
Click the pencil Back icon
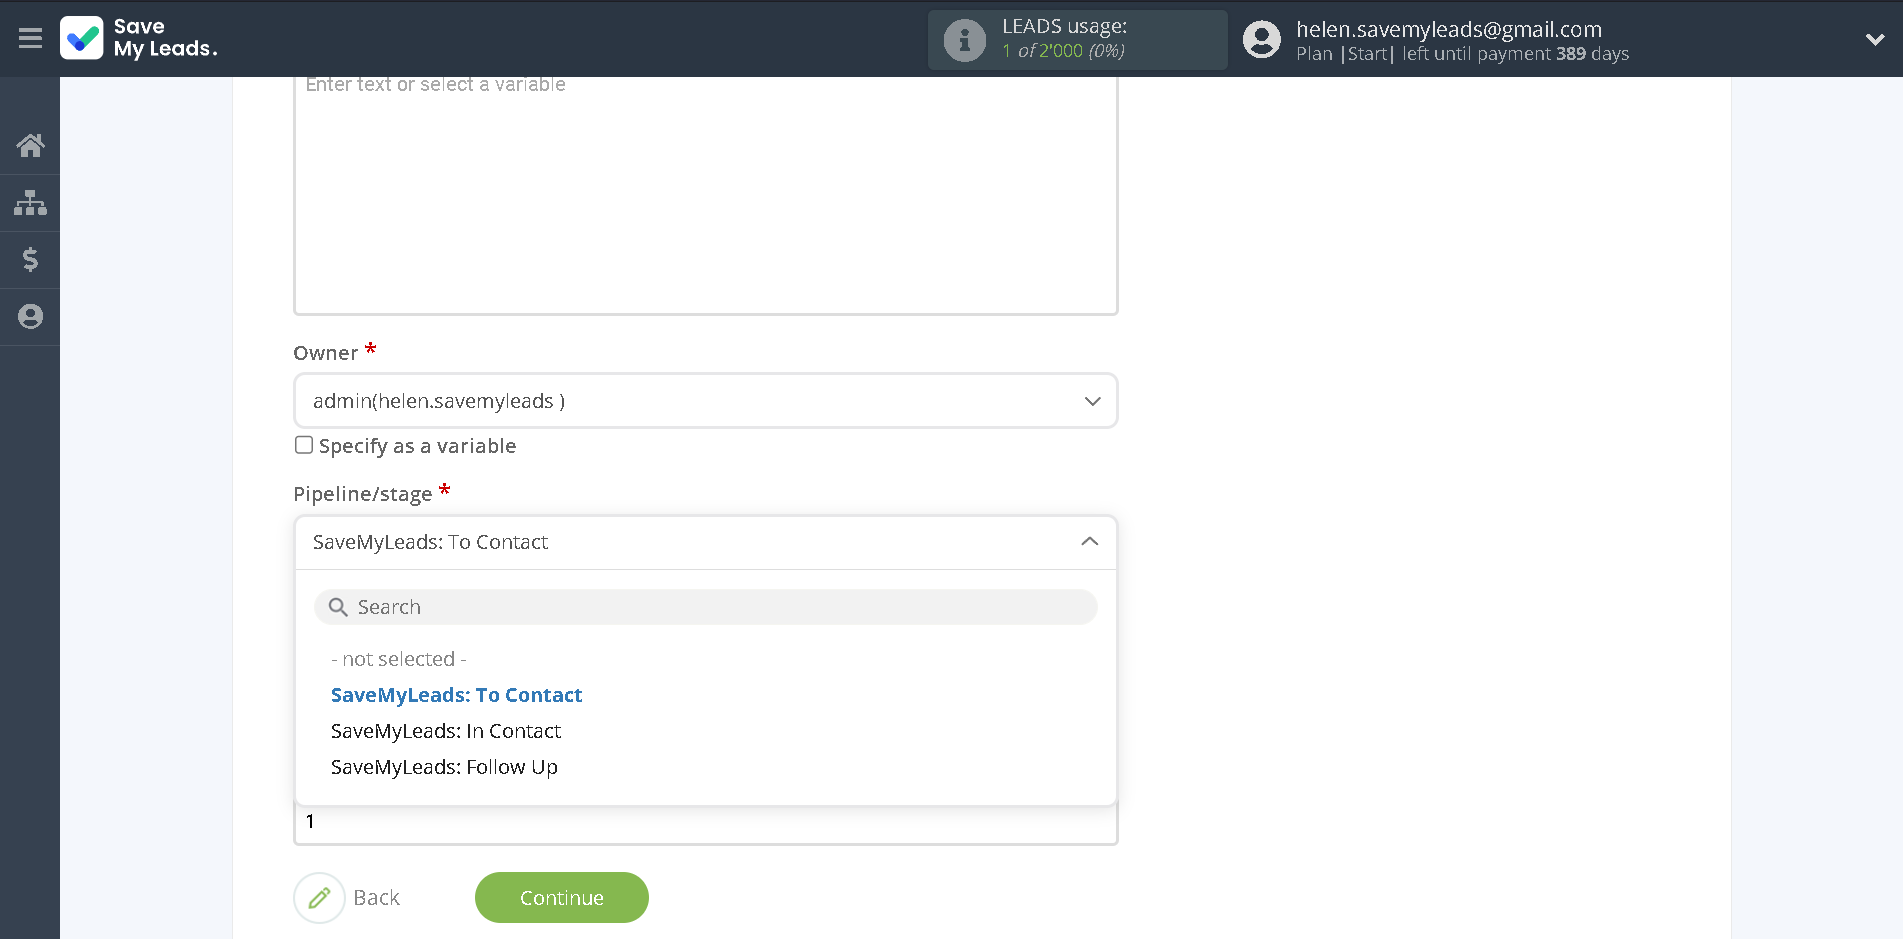(319, 898)
